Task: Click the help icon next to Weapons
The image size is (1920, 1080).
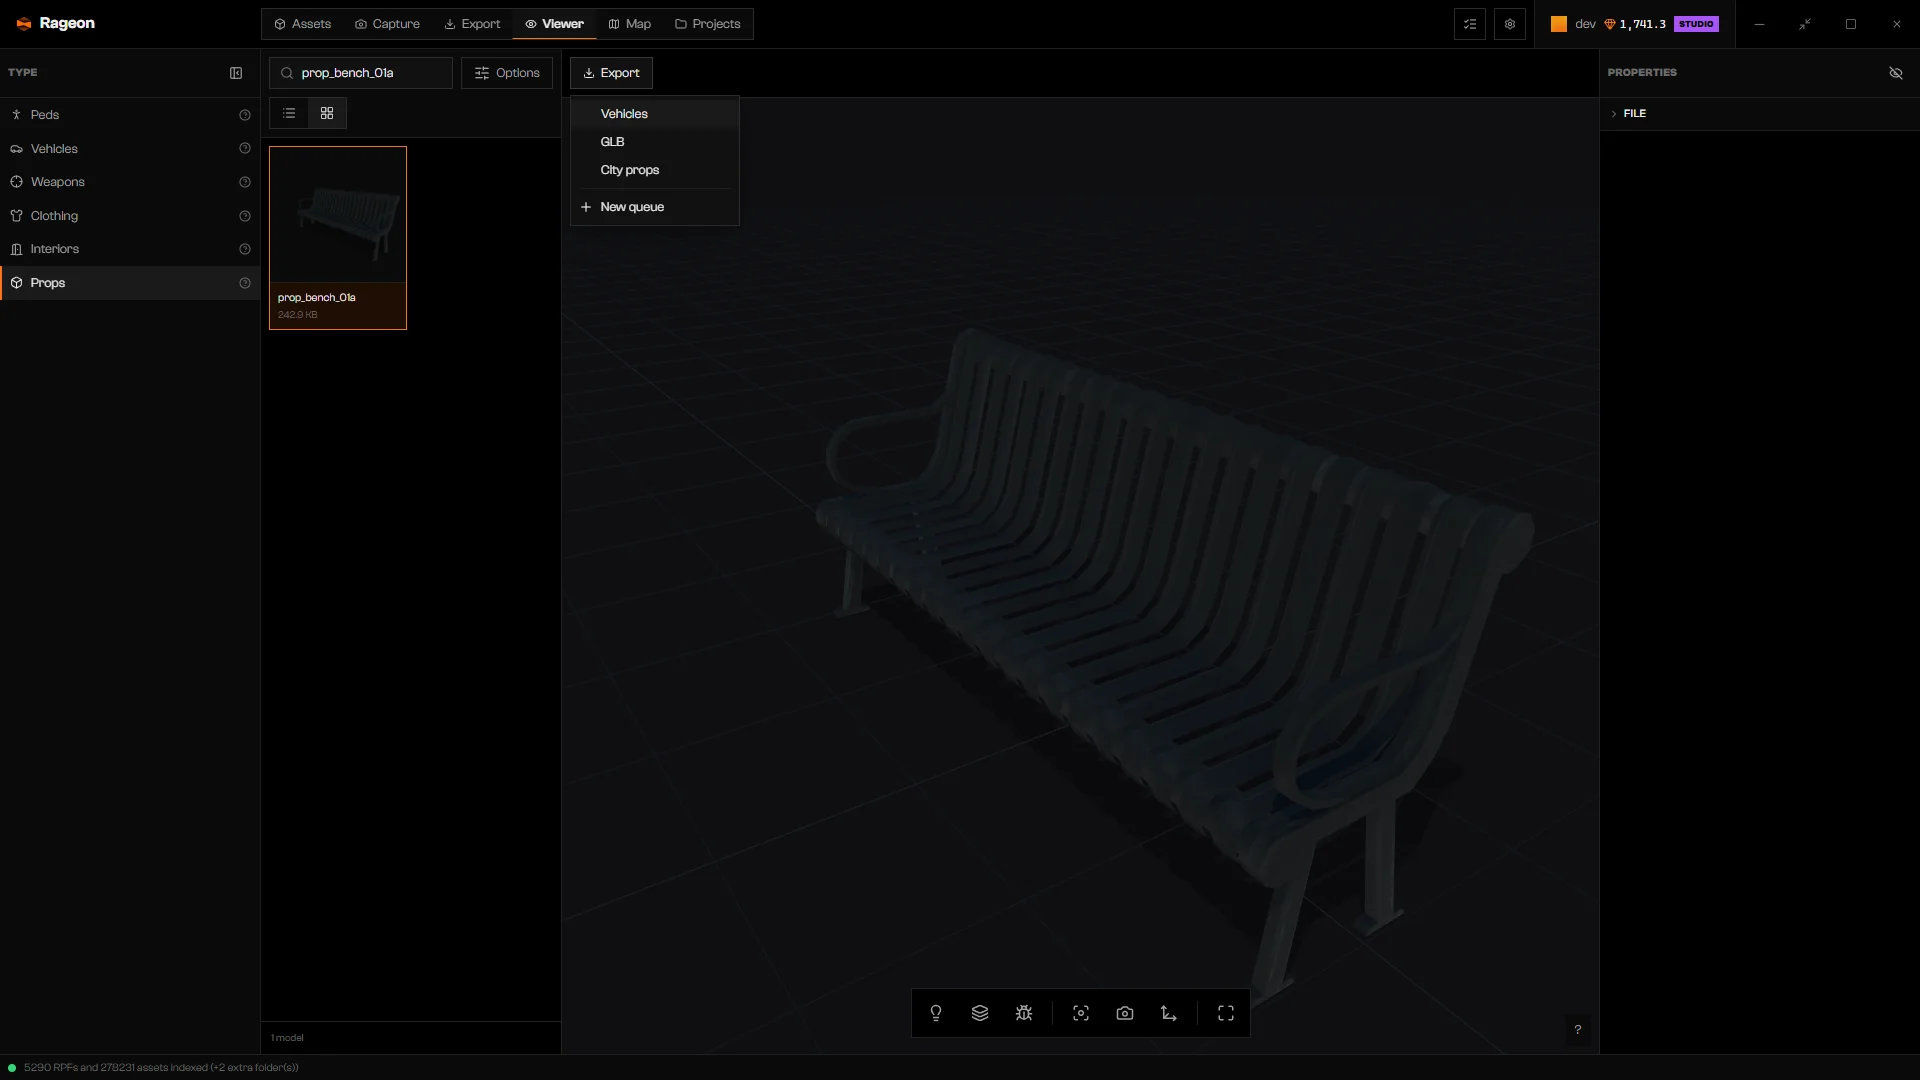Action: [245, 182]
